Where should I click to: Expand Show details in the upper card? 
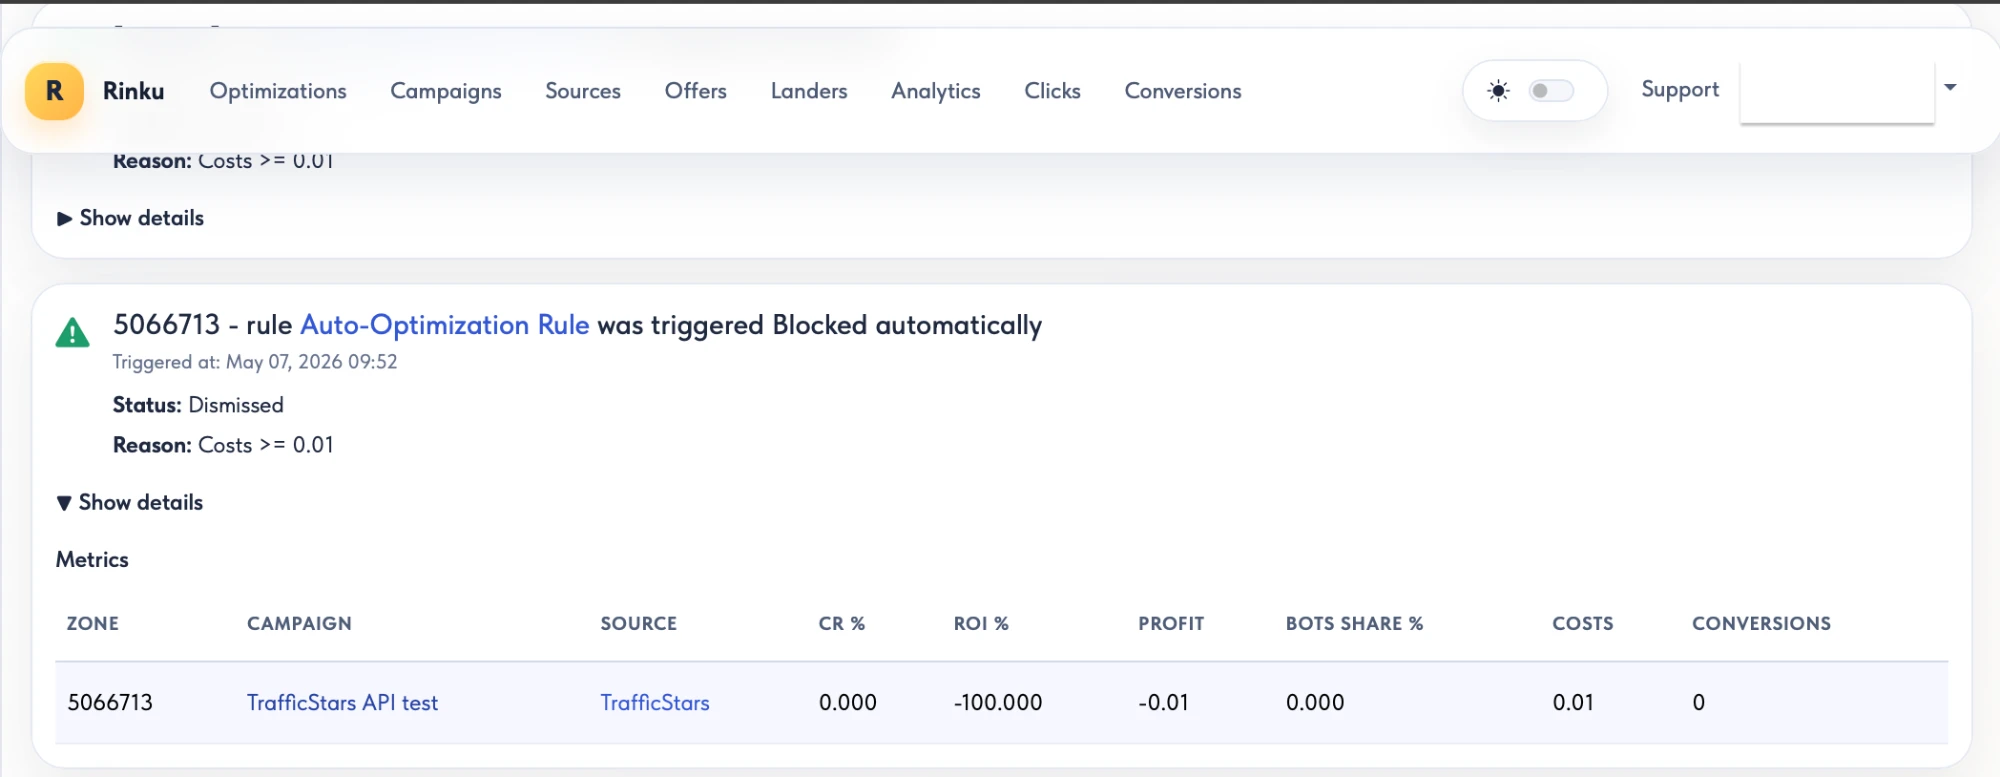click(130, 218)
